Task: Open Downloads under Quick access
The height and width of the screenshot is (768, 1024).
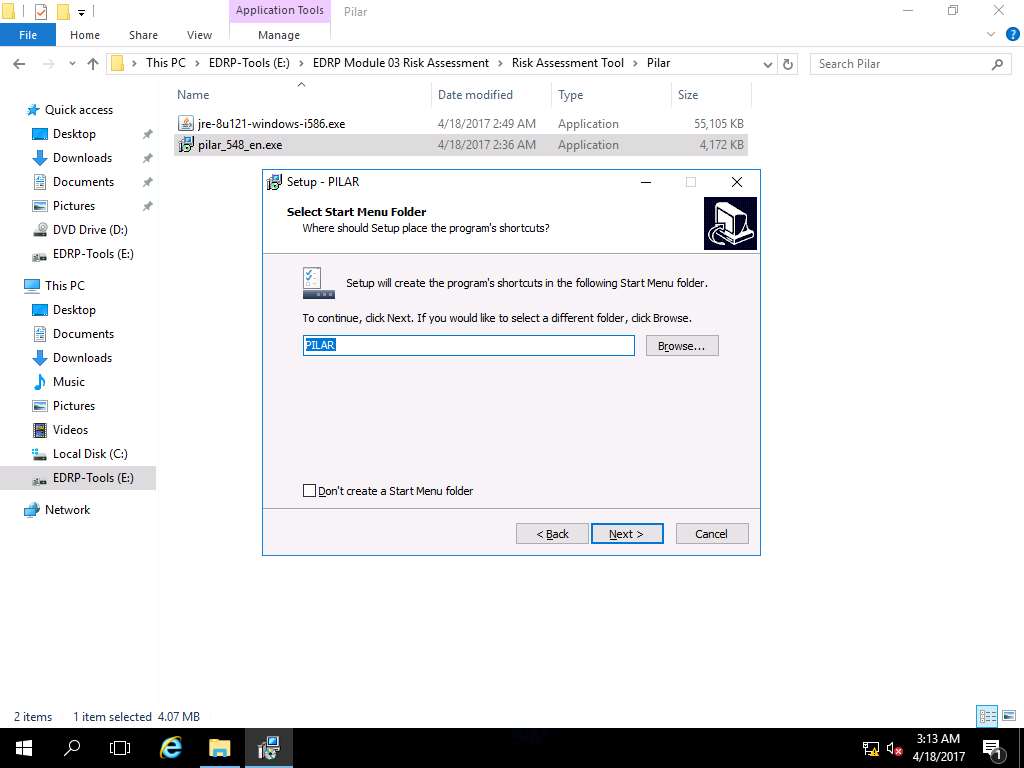Action: [82, 158]
